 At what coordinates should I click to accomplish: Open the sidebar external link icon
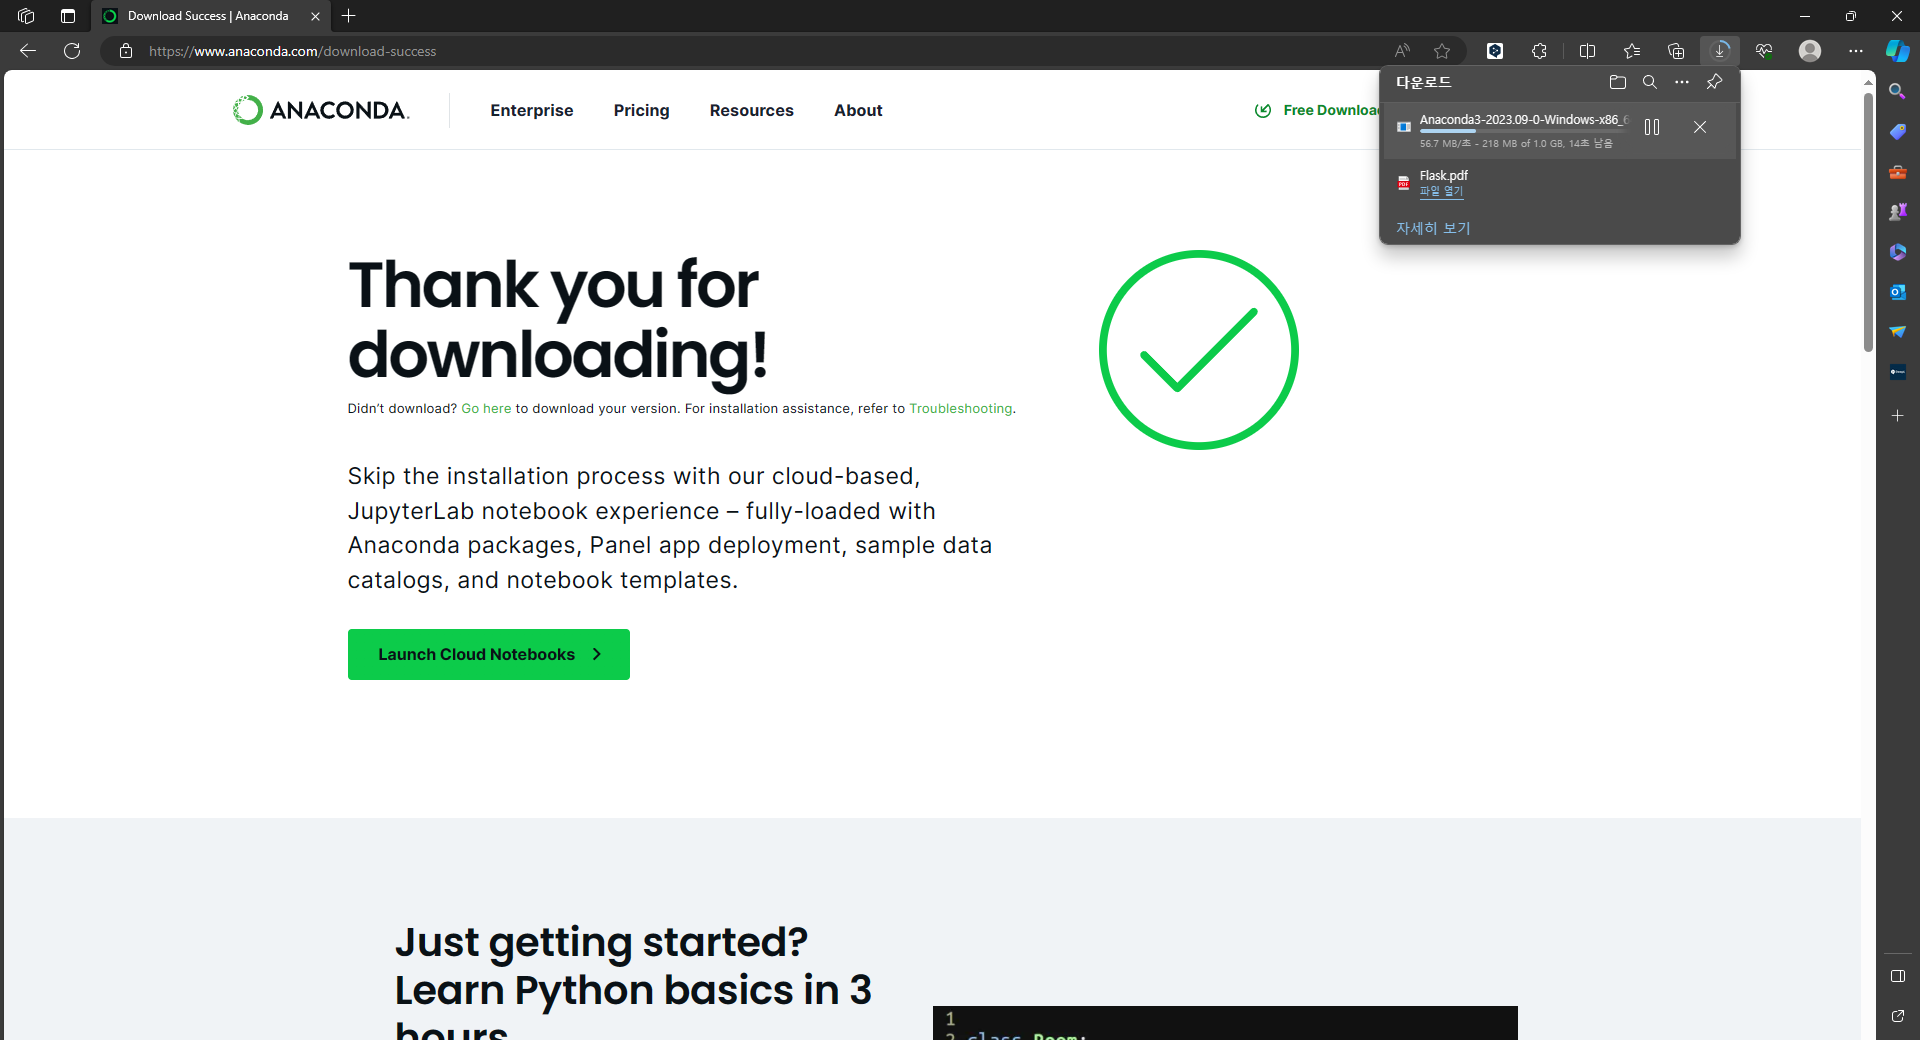[x=1897, y=1016]
